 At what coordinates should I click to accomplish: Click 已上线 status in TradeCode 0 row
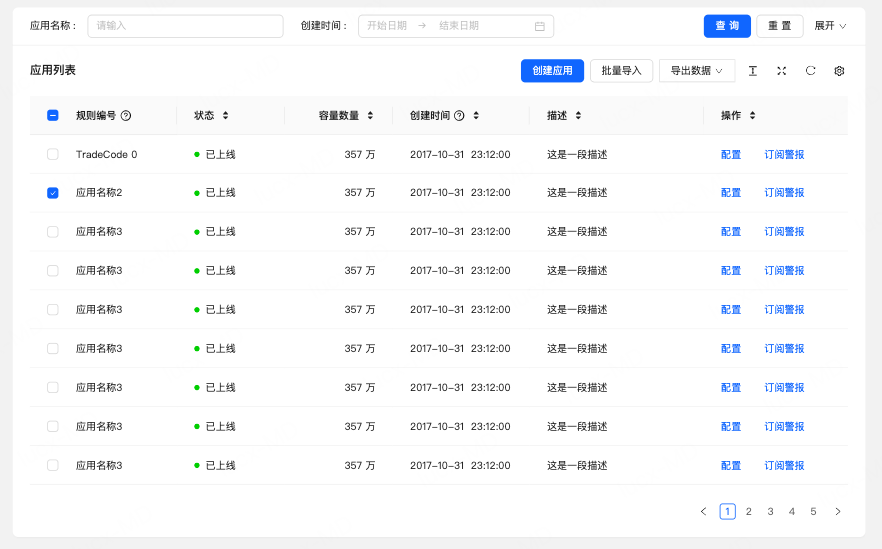220,155
